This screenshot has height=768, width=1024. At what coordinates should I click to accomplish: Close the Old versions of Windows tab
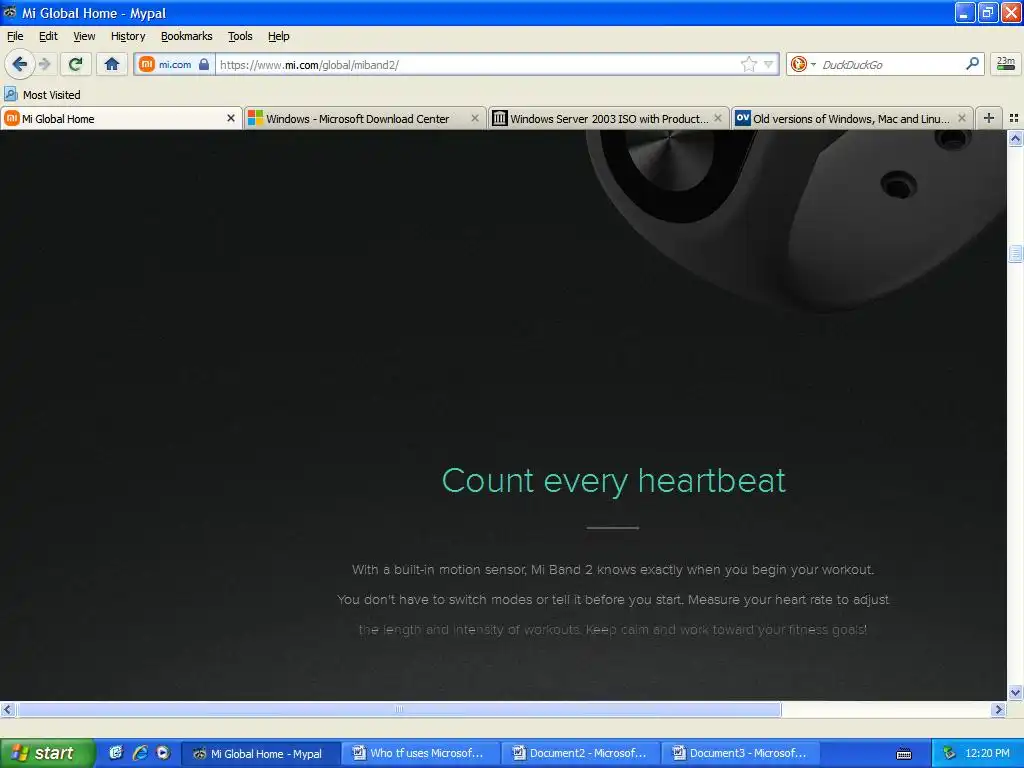click(962, 118)
